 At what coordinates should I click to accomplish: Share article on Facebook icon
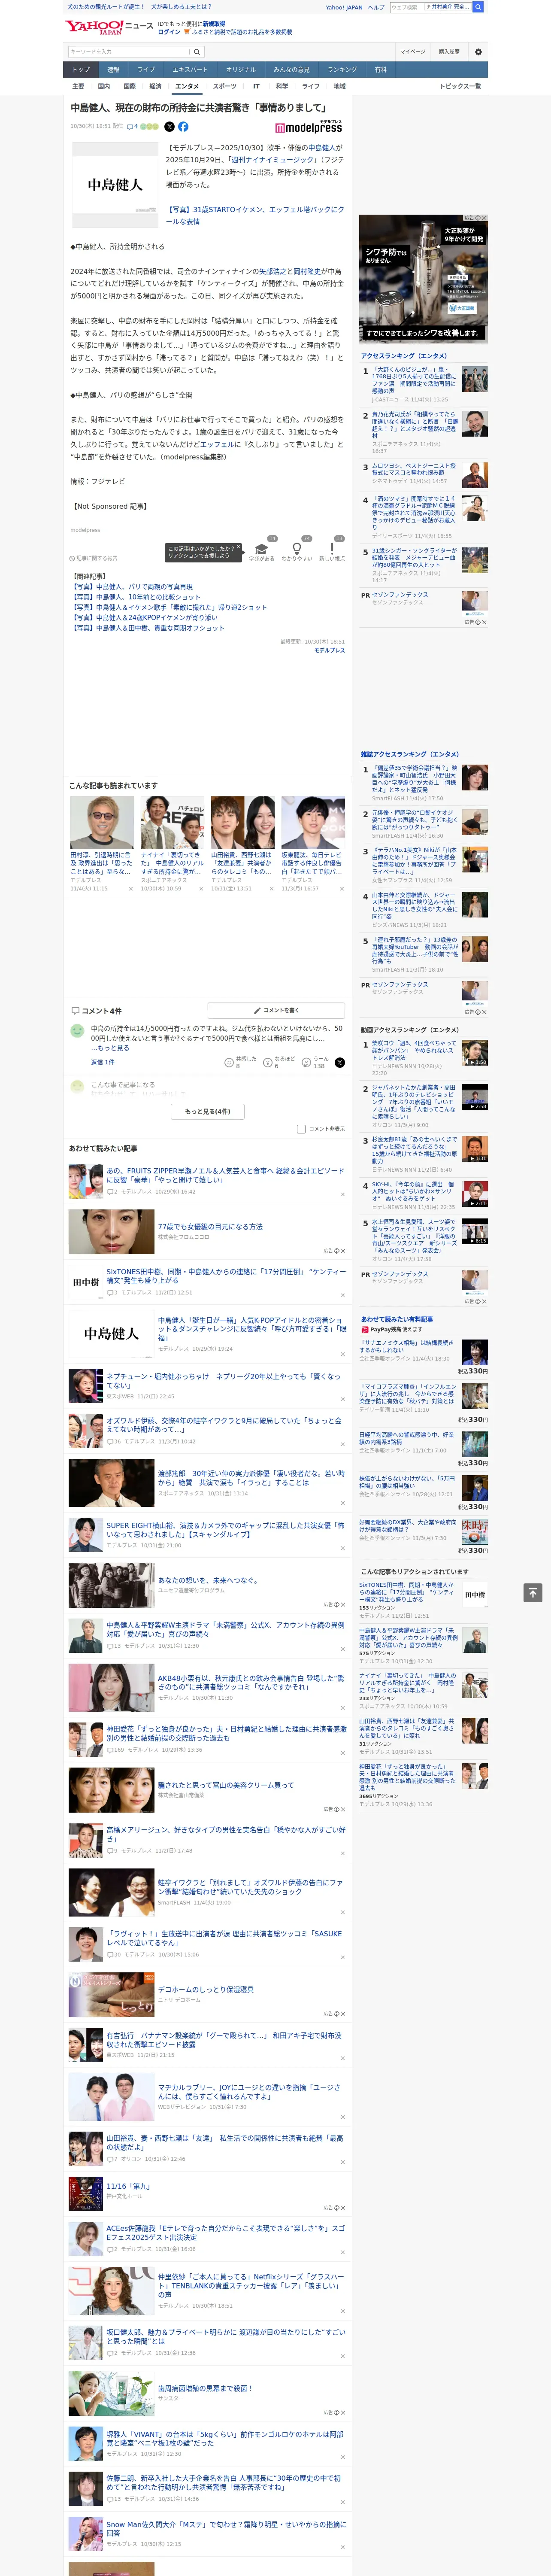183,127
